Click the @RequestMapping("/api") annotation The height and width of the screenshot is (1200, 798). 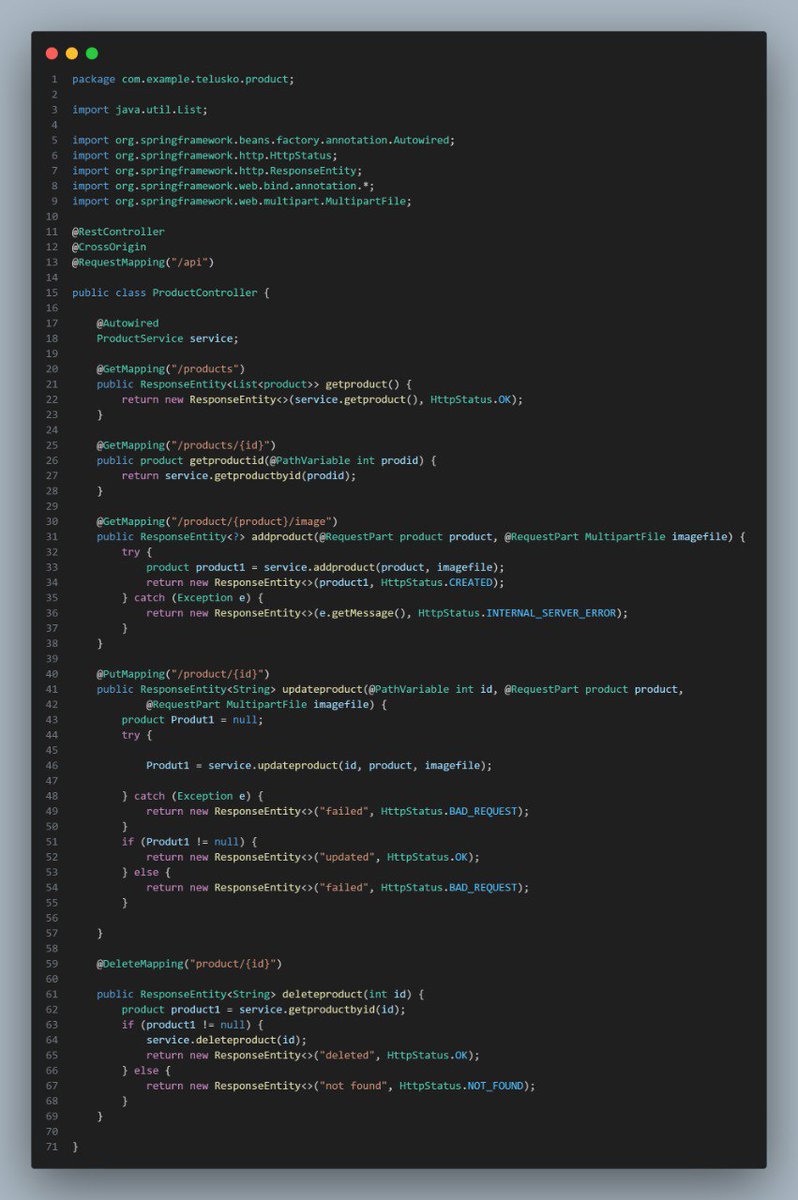point(143,262)
